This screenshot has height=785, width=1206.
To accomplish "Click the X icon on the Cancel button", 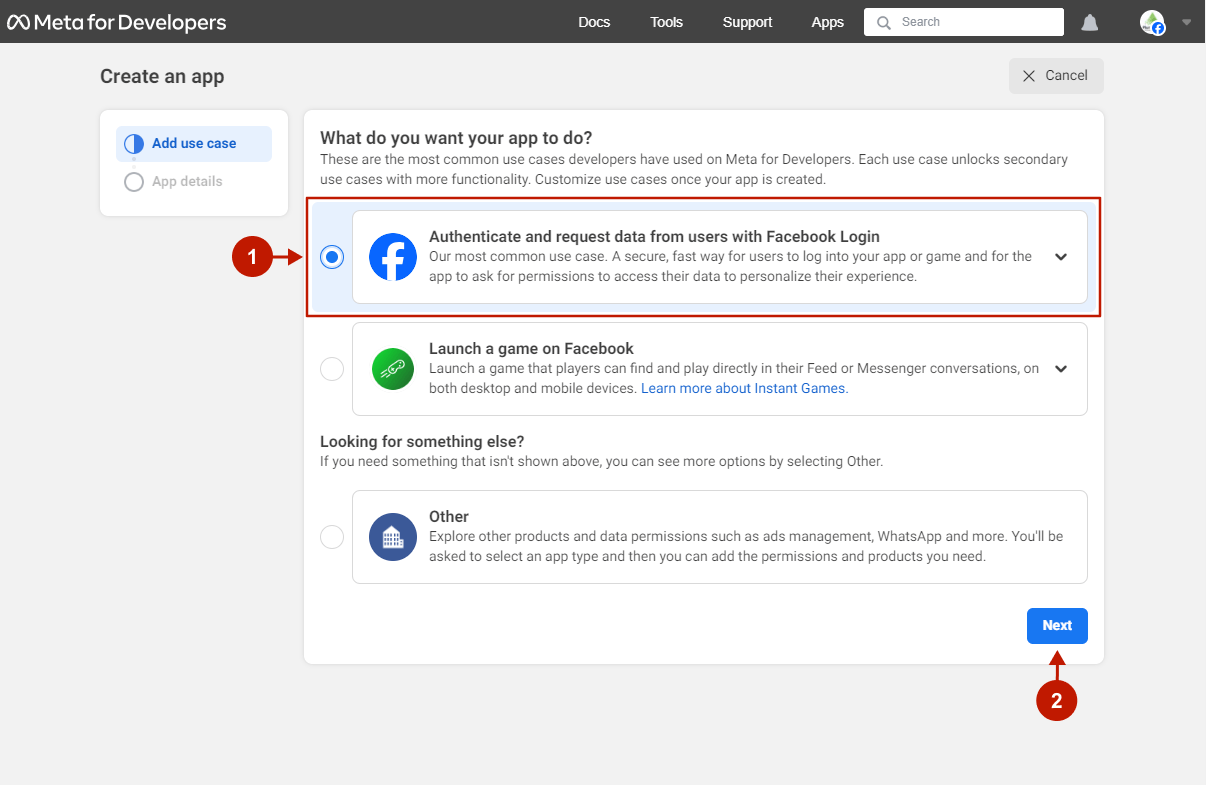I will coord(1029,76).
